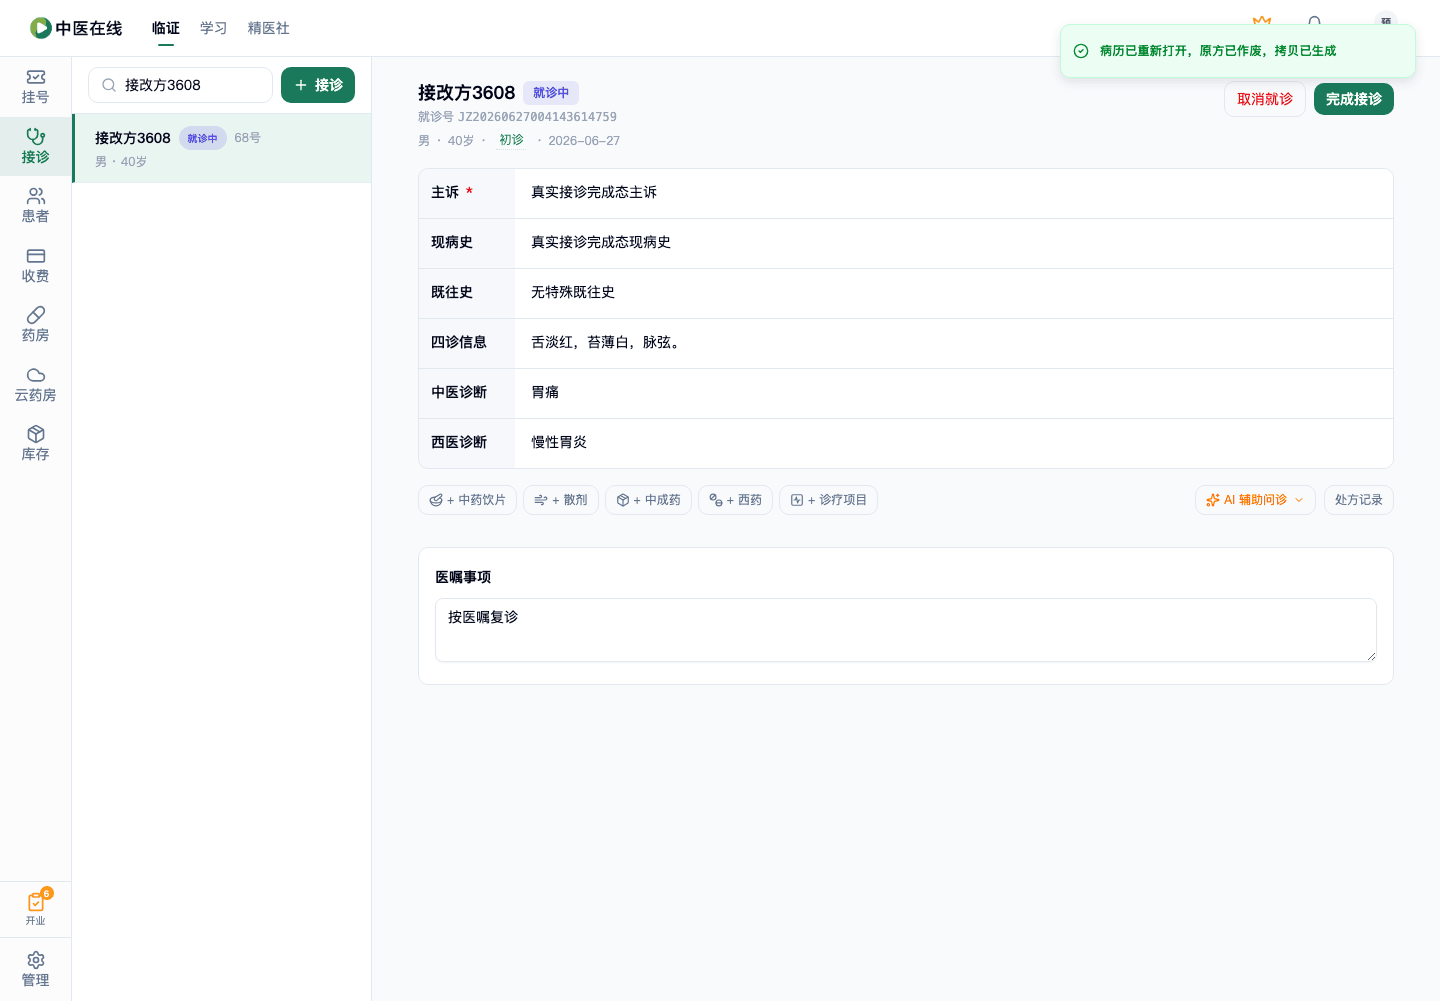1440x1001 pixels.
Task: Click the 医嘱事项 textarea
Action: point(906,630)
